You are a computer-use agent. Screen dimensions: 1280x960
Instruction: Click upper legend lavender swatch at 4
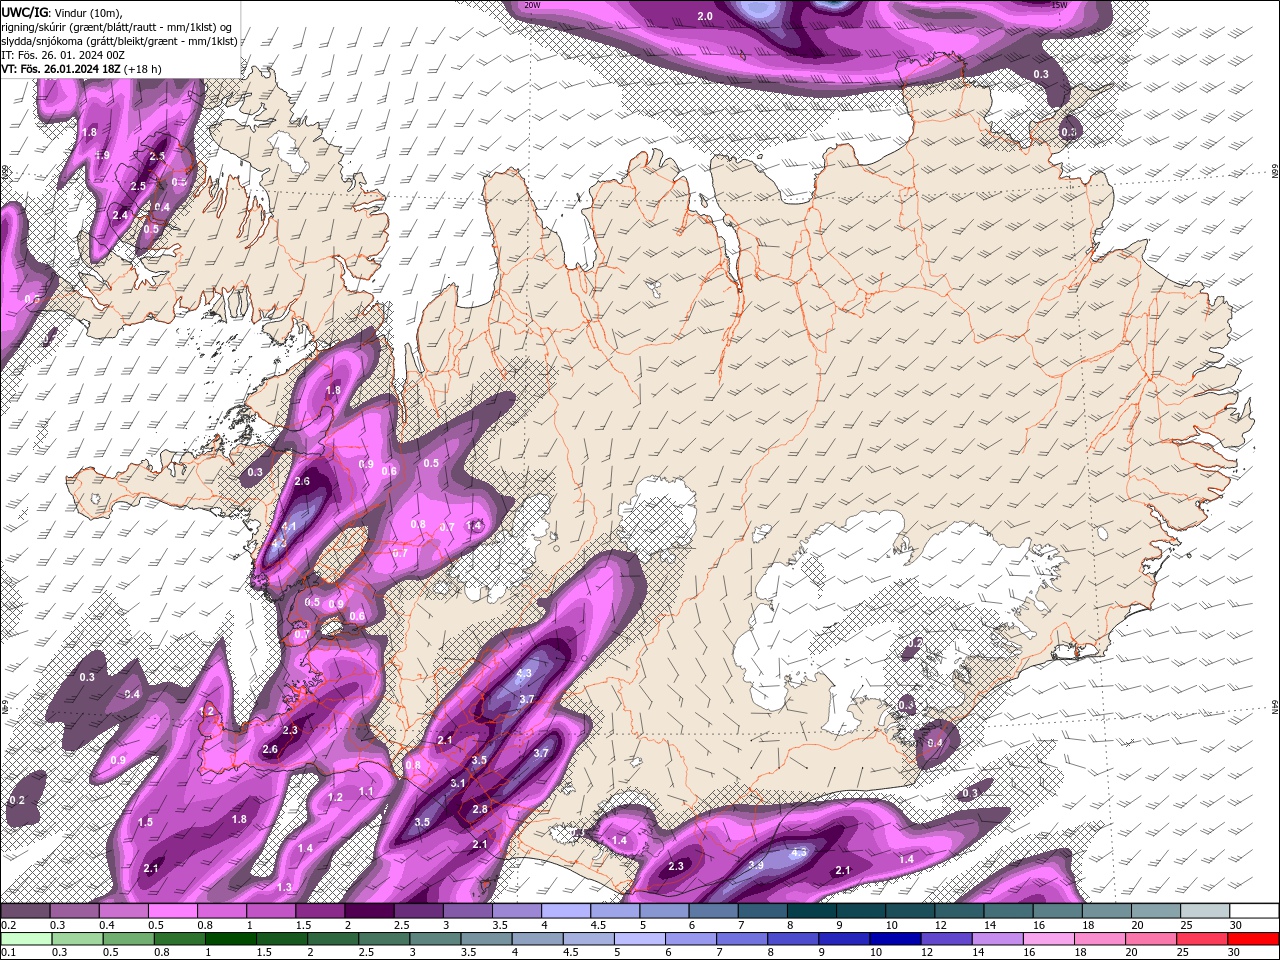(x=566, y=911)
